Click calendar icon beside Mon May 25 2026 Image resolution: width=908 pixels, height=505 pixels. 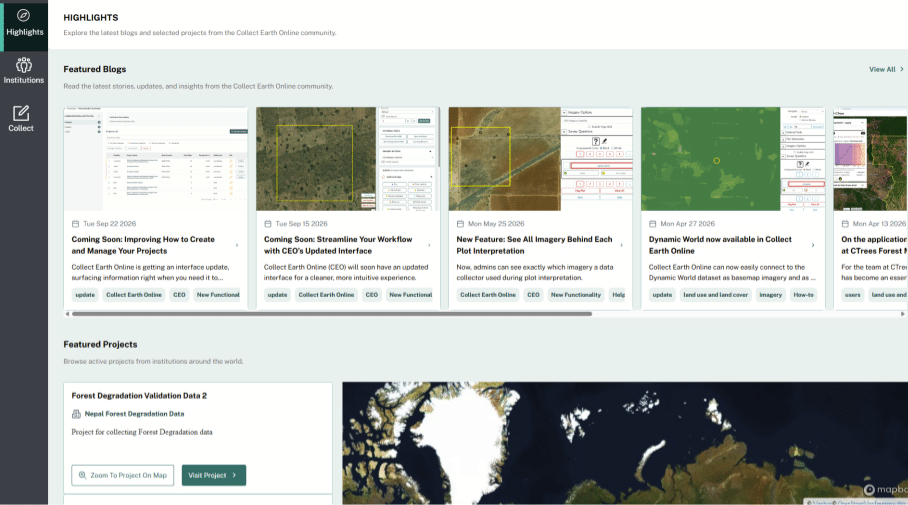pyautogui.click(x=460, y=224)
